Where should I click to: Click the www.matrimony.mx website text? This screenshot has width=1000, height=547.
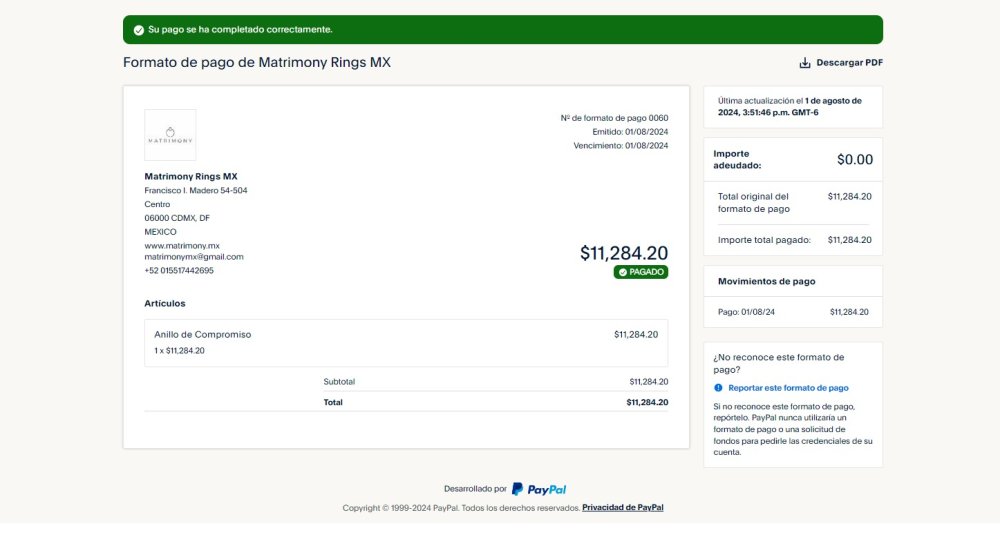pos(182,245)
